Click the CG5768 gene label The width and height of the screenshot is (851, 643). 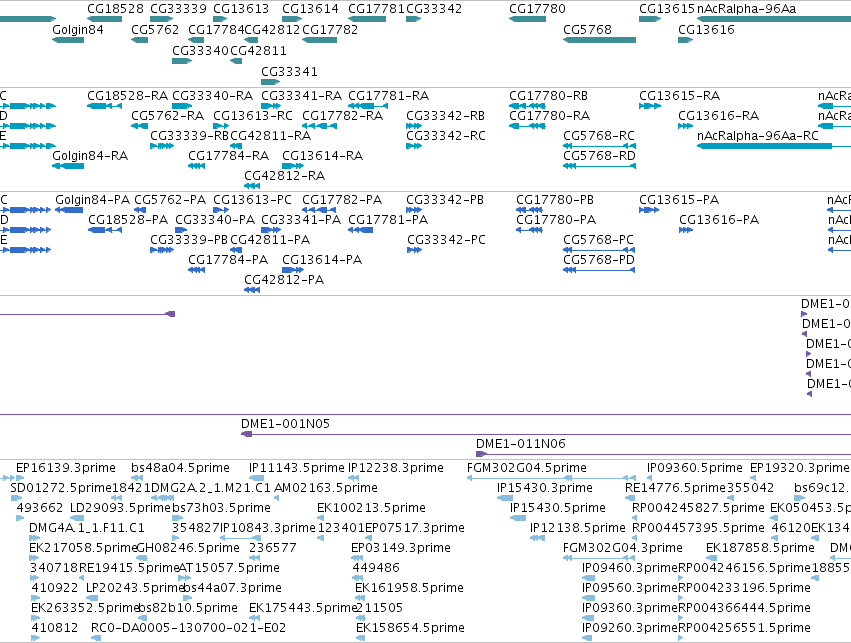click(587, 29)
